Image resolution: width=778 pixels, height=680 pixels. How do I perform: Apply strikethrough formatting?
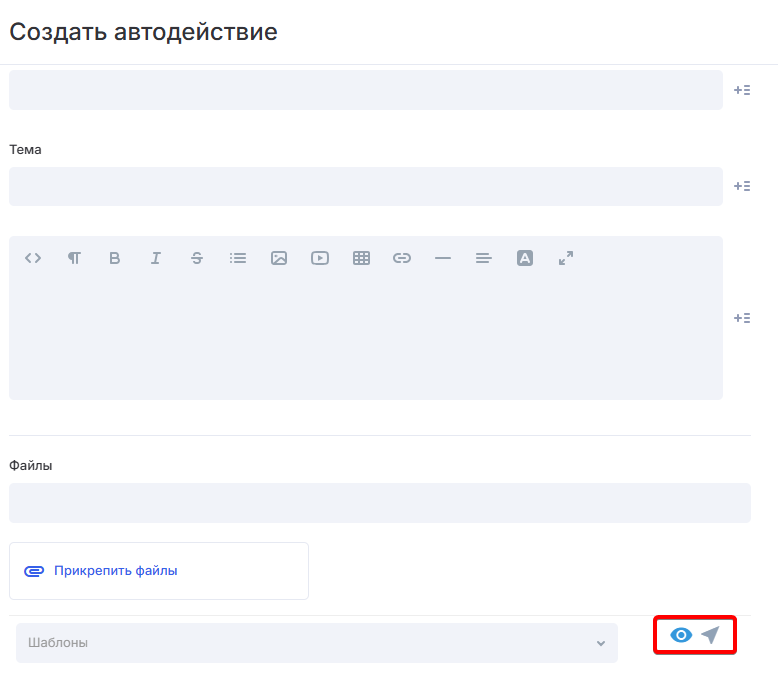[197, 258]
